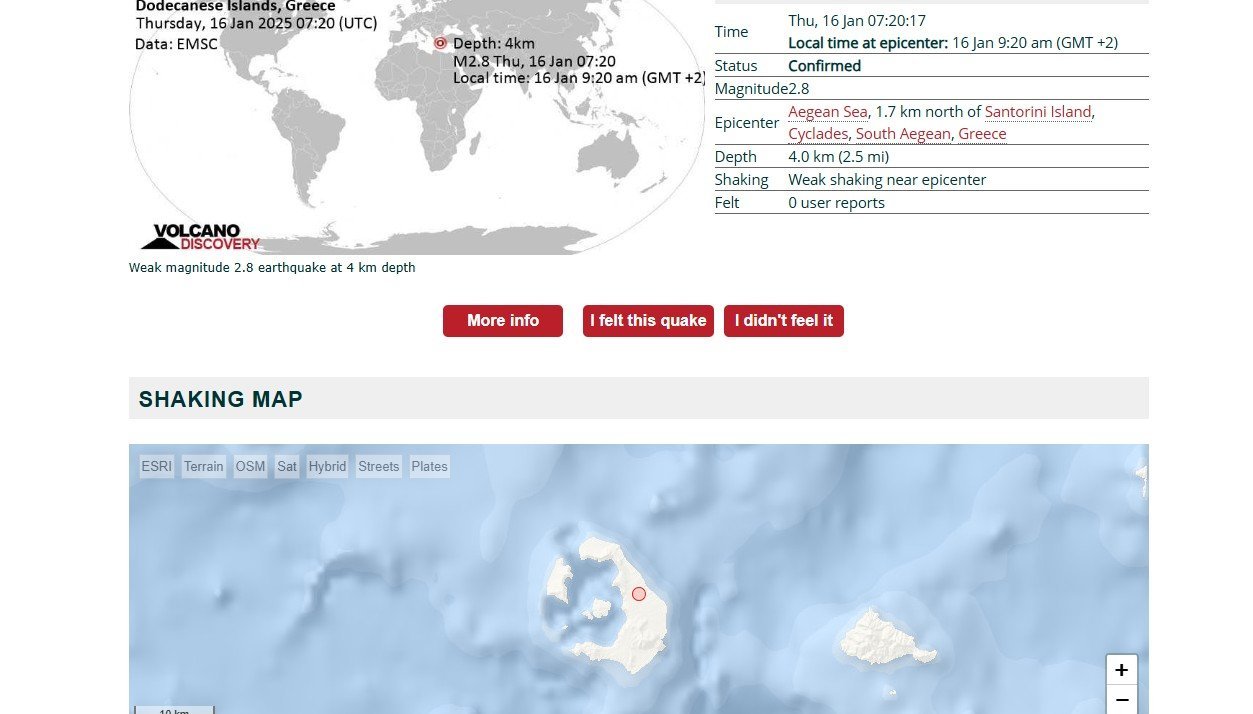Follow the Cycládes region link

pos(817,134)
